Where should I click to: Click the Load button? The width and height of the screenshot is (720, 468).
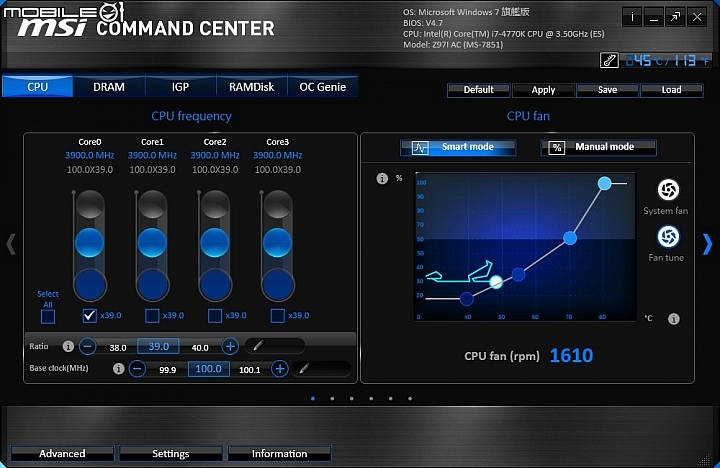point(671,90)
